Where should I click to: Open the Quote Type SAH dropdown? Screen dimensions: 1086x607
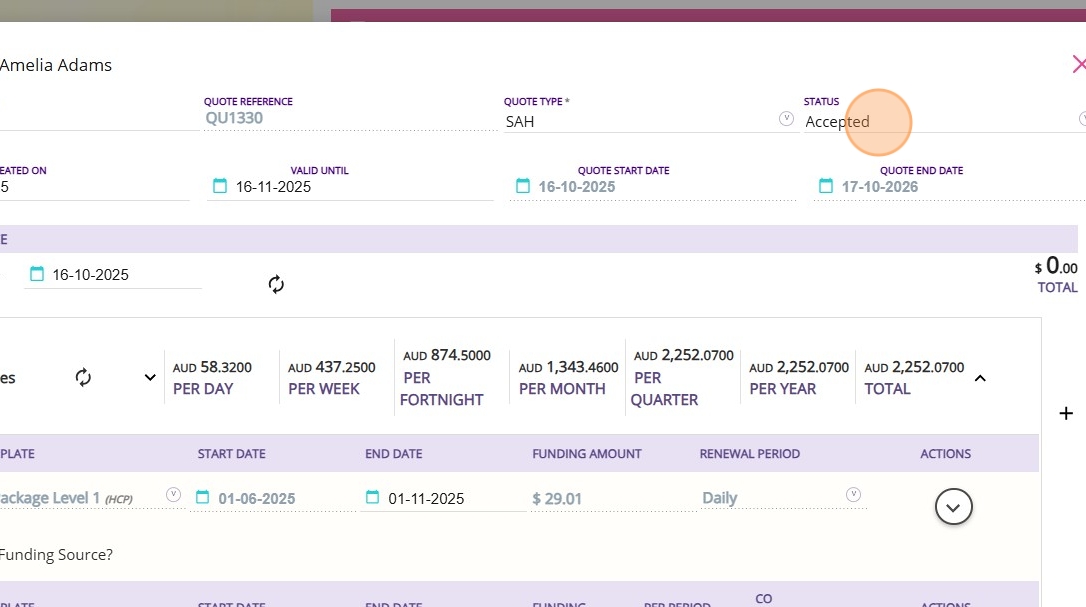786,118
